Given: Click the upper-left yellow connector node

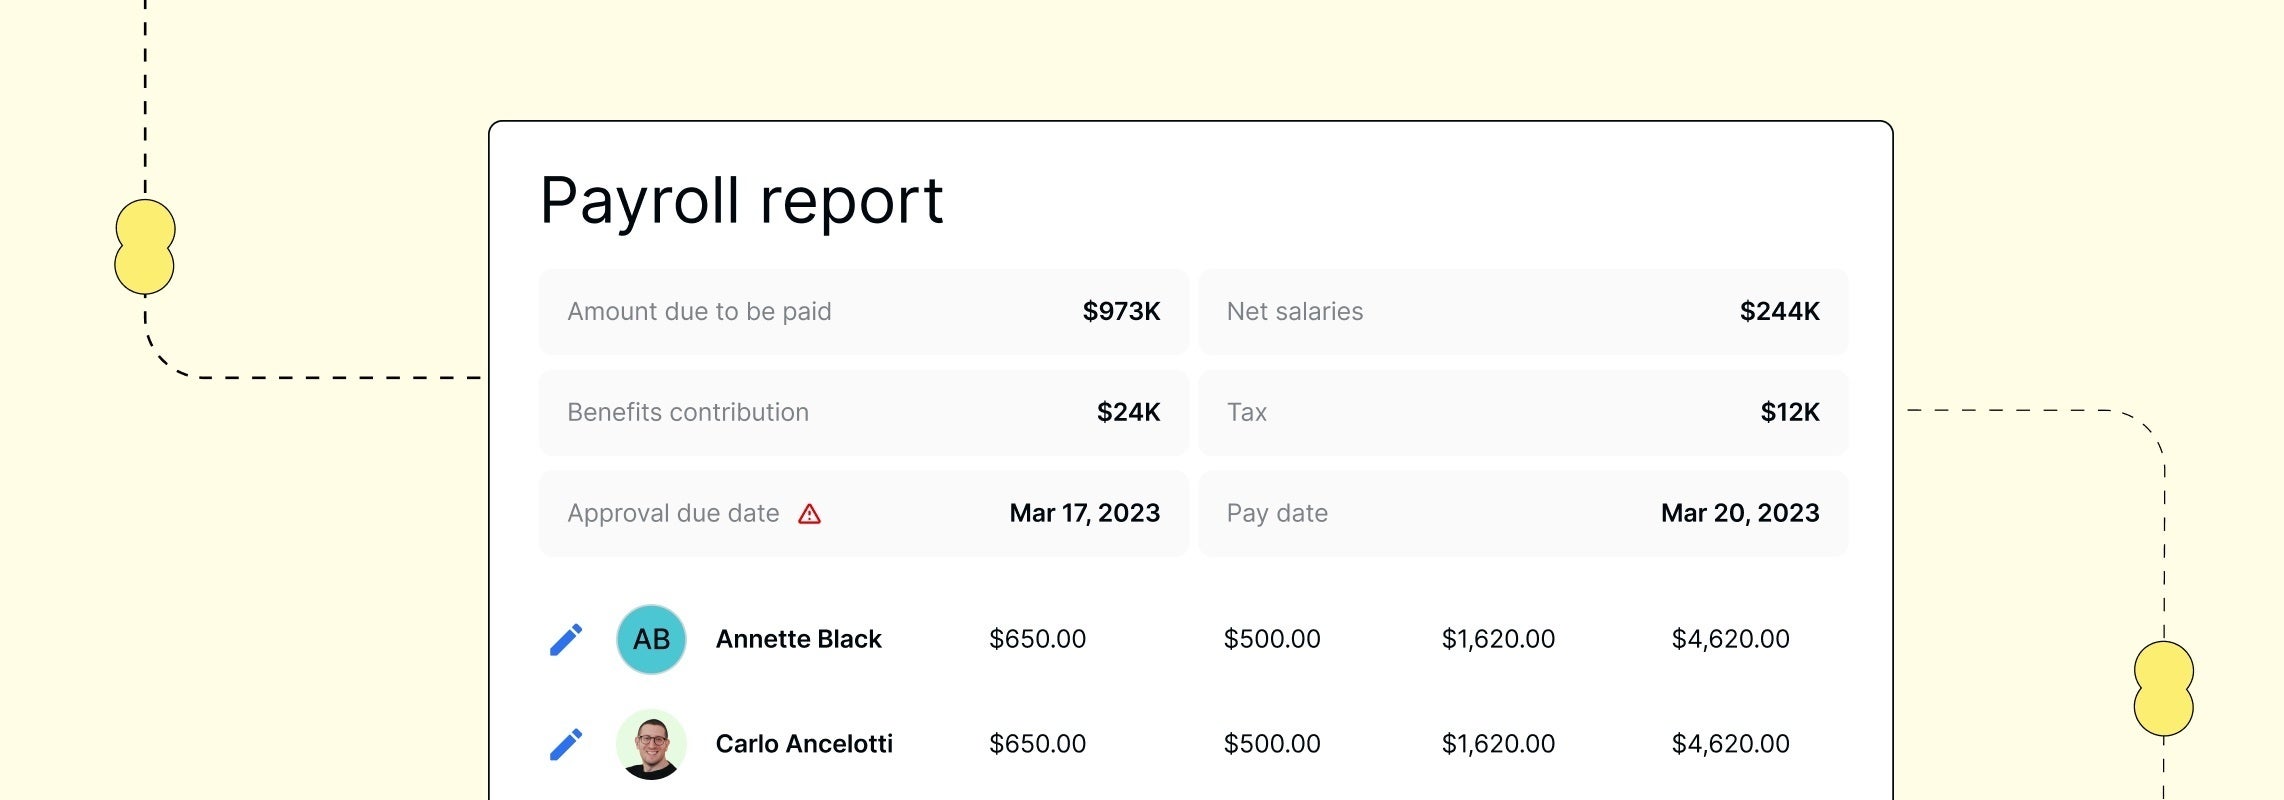Looking at the screenshot, I should tap(145, 247).
